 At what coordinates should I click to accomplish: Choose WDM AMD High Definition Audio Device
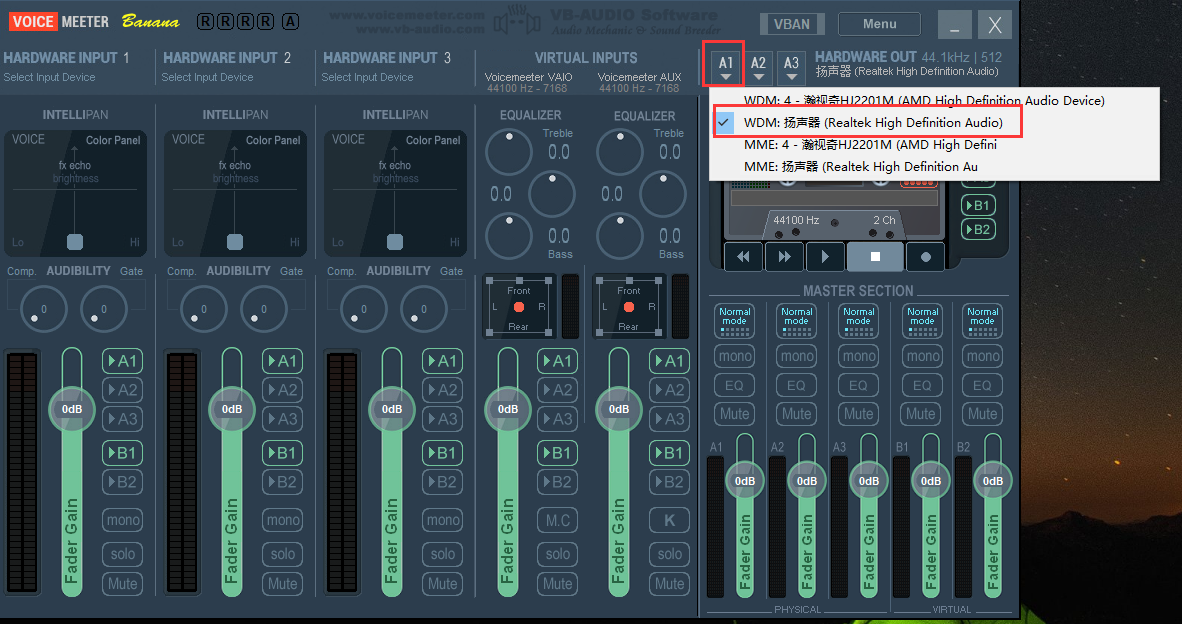[934, 100]
